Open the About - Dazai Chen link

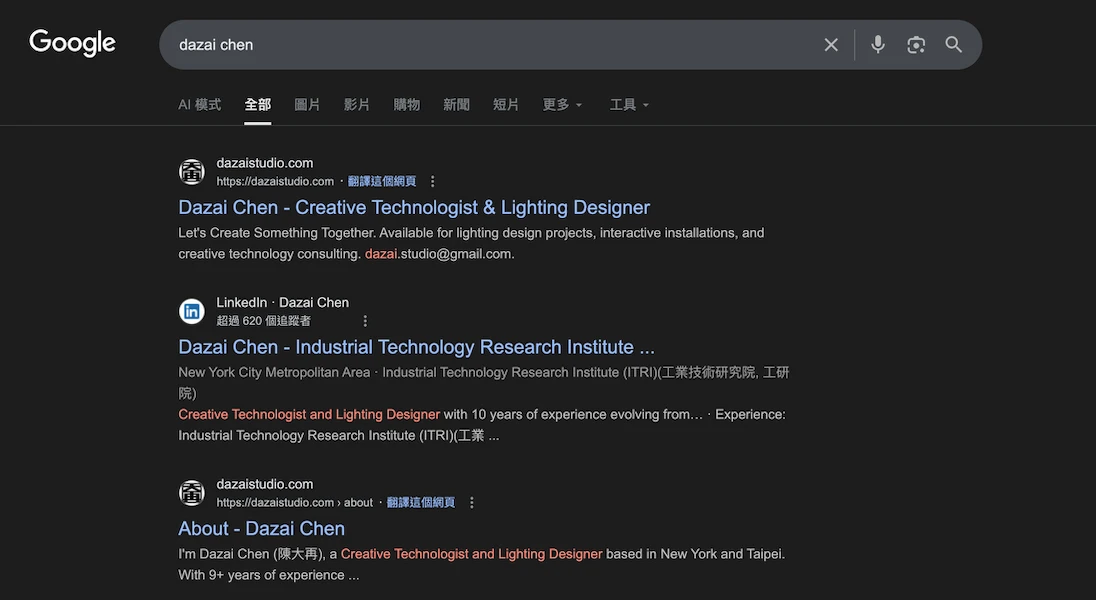pyautogui.click(x=261, y=529)
